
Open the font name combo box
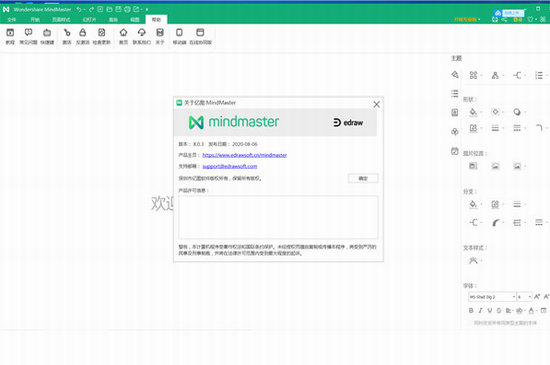492,297
